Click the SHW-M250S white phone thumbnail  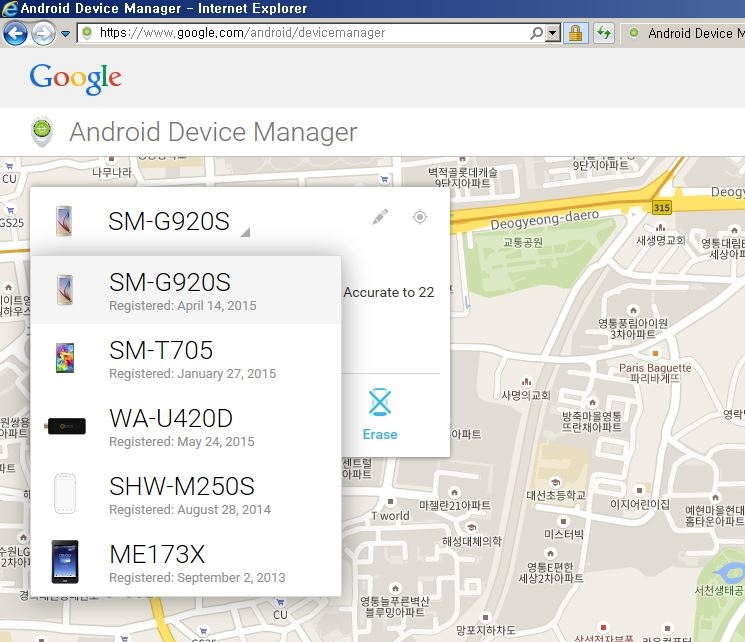(65, 494)
